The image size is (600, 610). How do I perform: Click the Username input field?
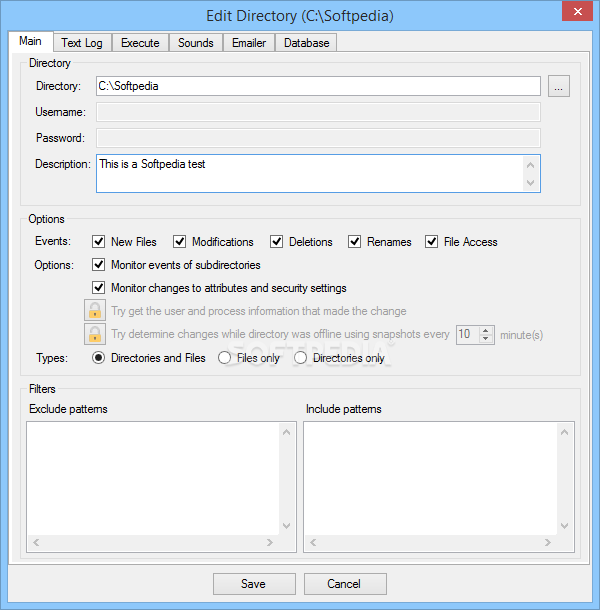(x=318, y=112)
